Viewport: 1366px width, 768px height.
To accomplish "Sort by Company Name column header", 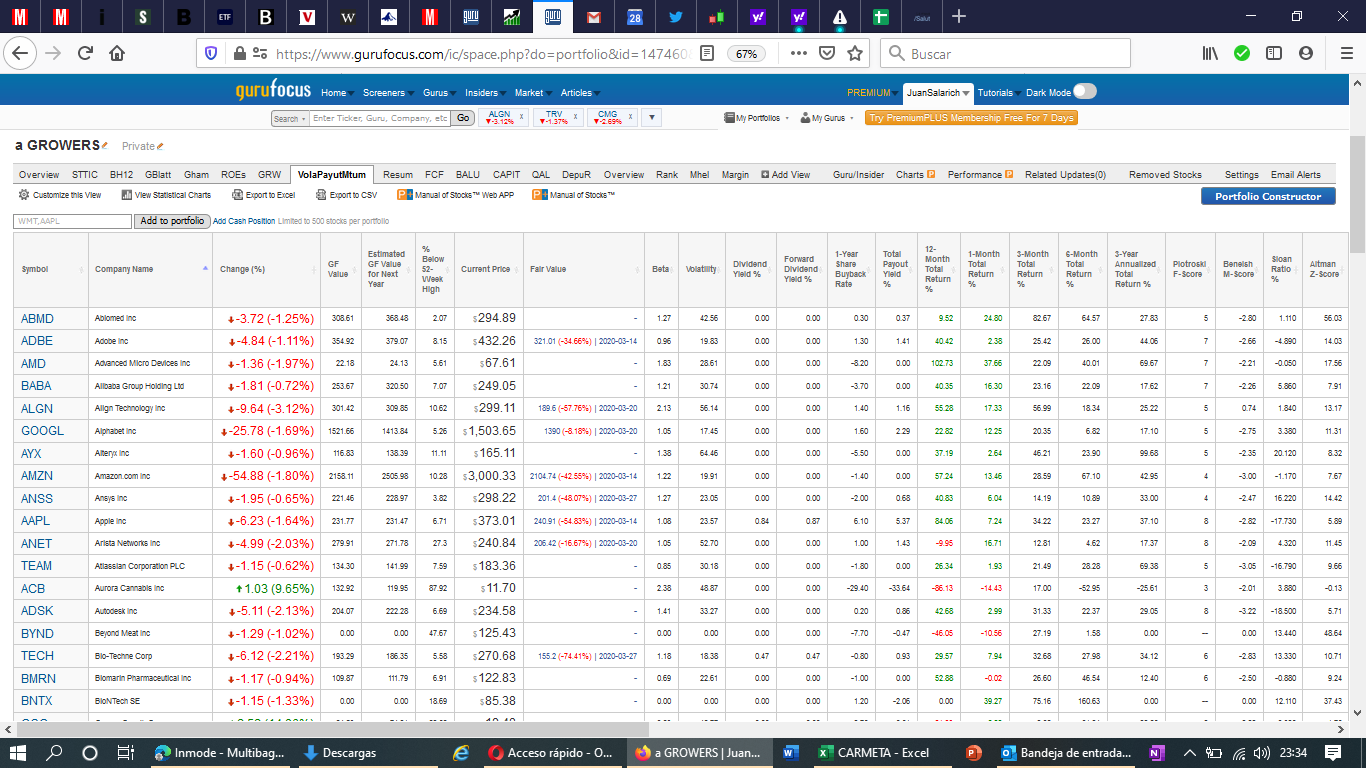I will (150, 269).
